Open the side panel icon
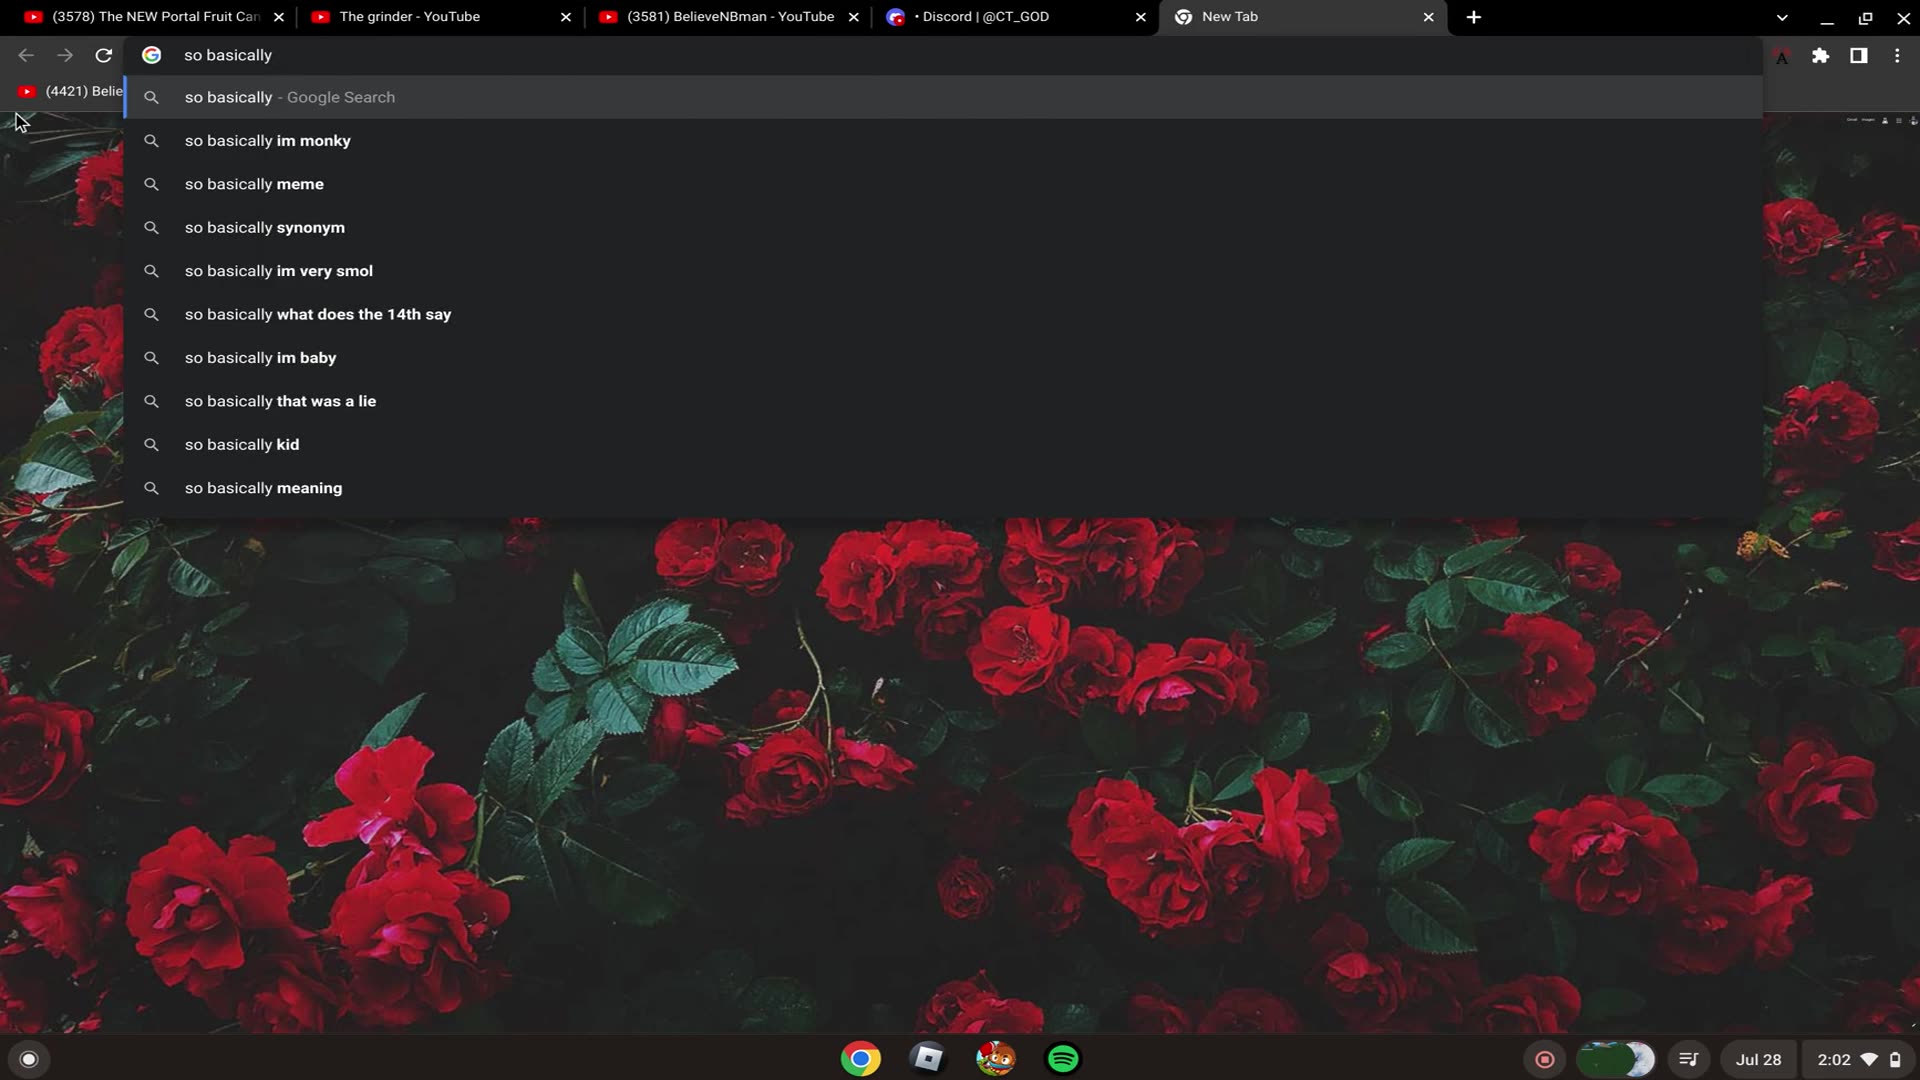Screen dimensions: 1920x1080 click(1858, 56)
